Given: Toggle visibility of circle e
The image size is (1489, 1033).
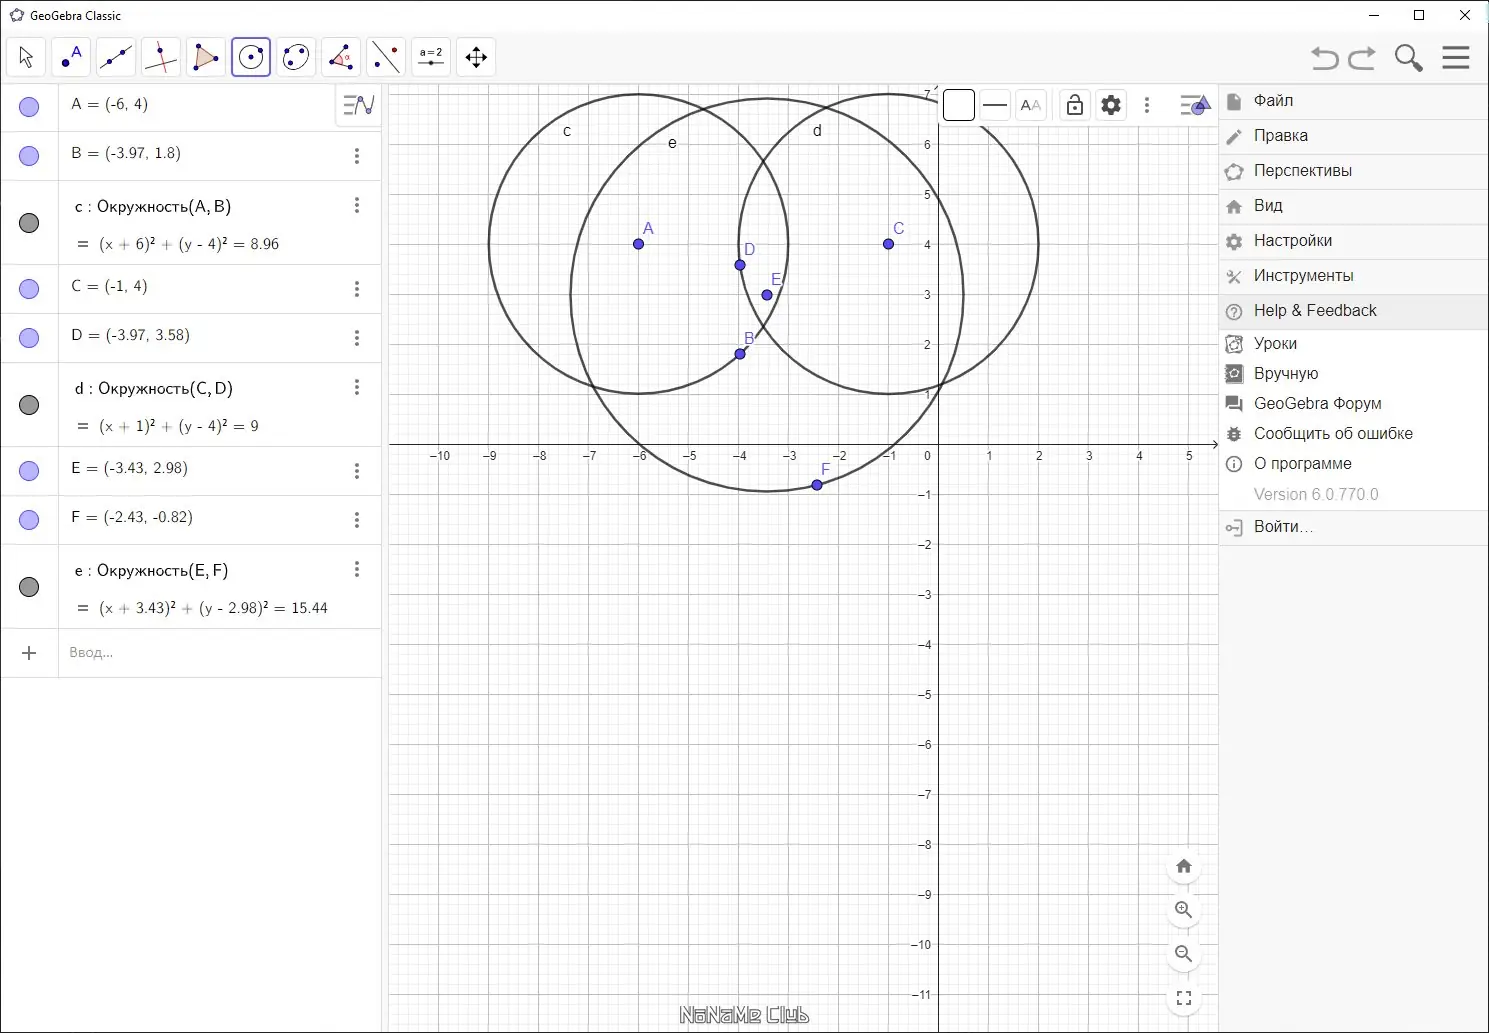Looking at the screenshot, I should click(29, 587).
